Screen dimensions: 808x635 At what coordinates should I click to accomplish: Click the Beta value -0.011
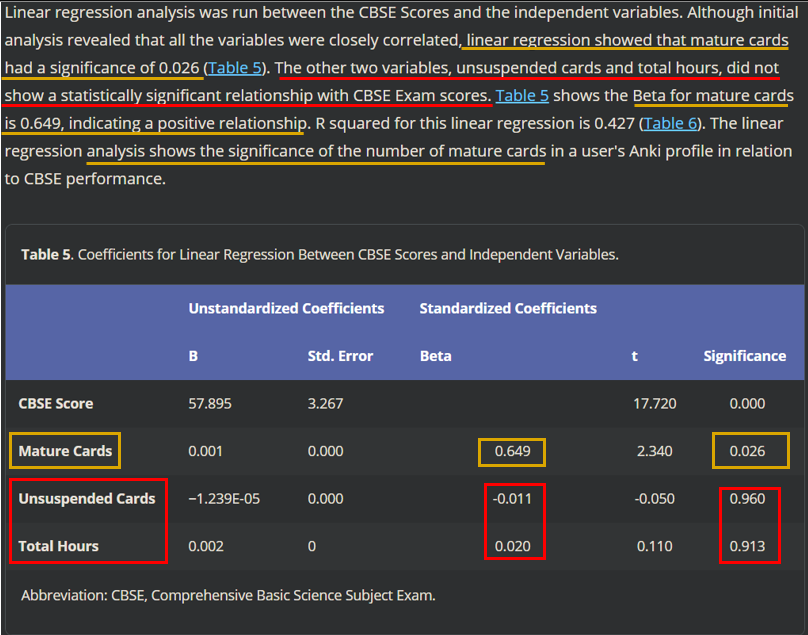pos(512,498)
